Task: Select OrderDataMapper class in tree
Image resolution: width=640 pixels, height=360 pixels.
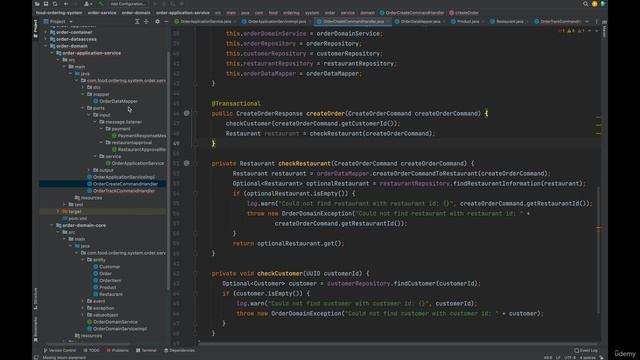Action: pyautogui.click(x=116, y=101)
